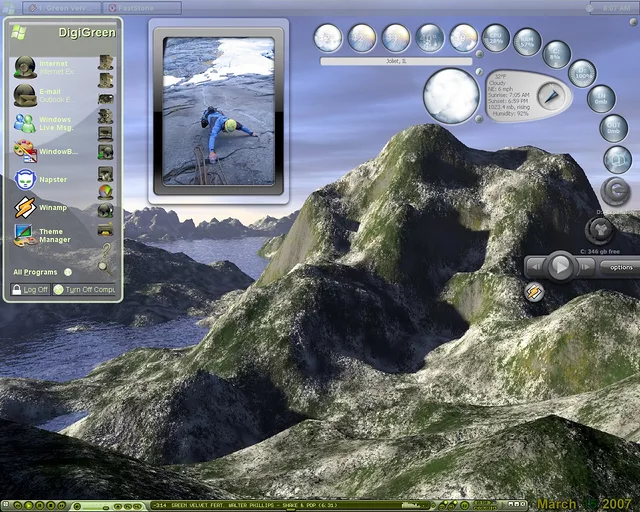The image size is (640, 512).
Task: Click the Log Off button
Action: click(30, 289)
